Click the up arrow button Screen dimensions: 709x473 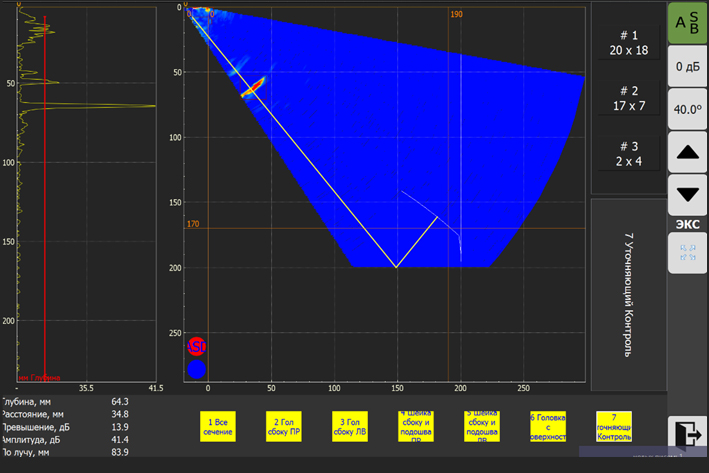(687, 152)
